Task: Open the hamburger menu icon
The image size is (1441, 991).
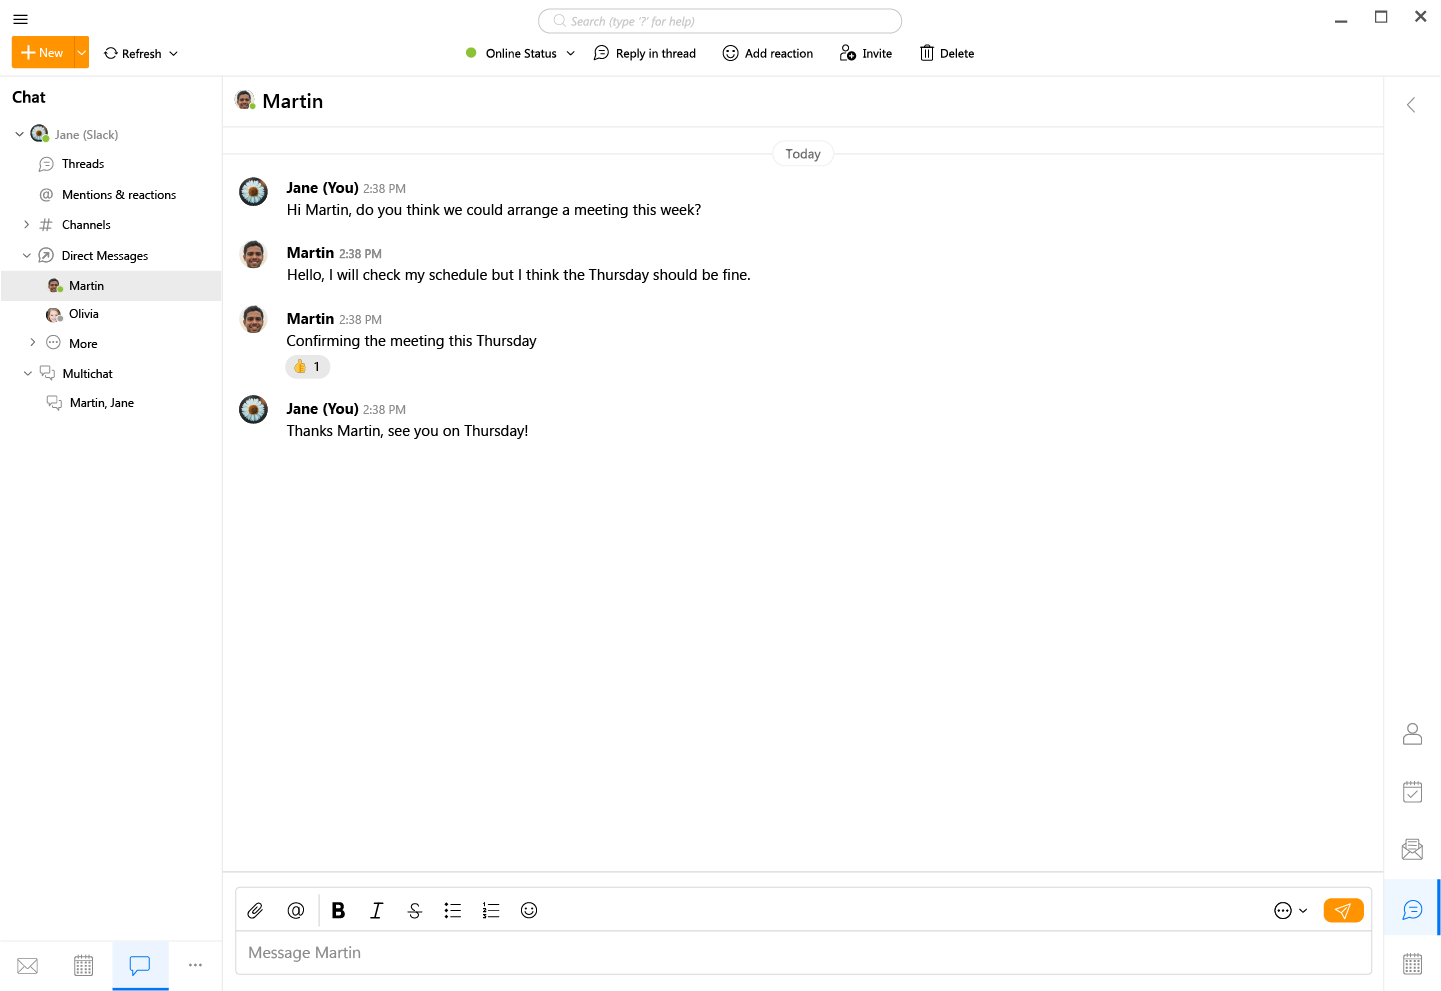Action: (x=20, y=19)
